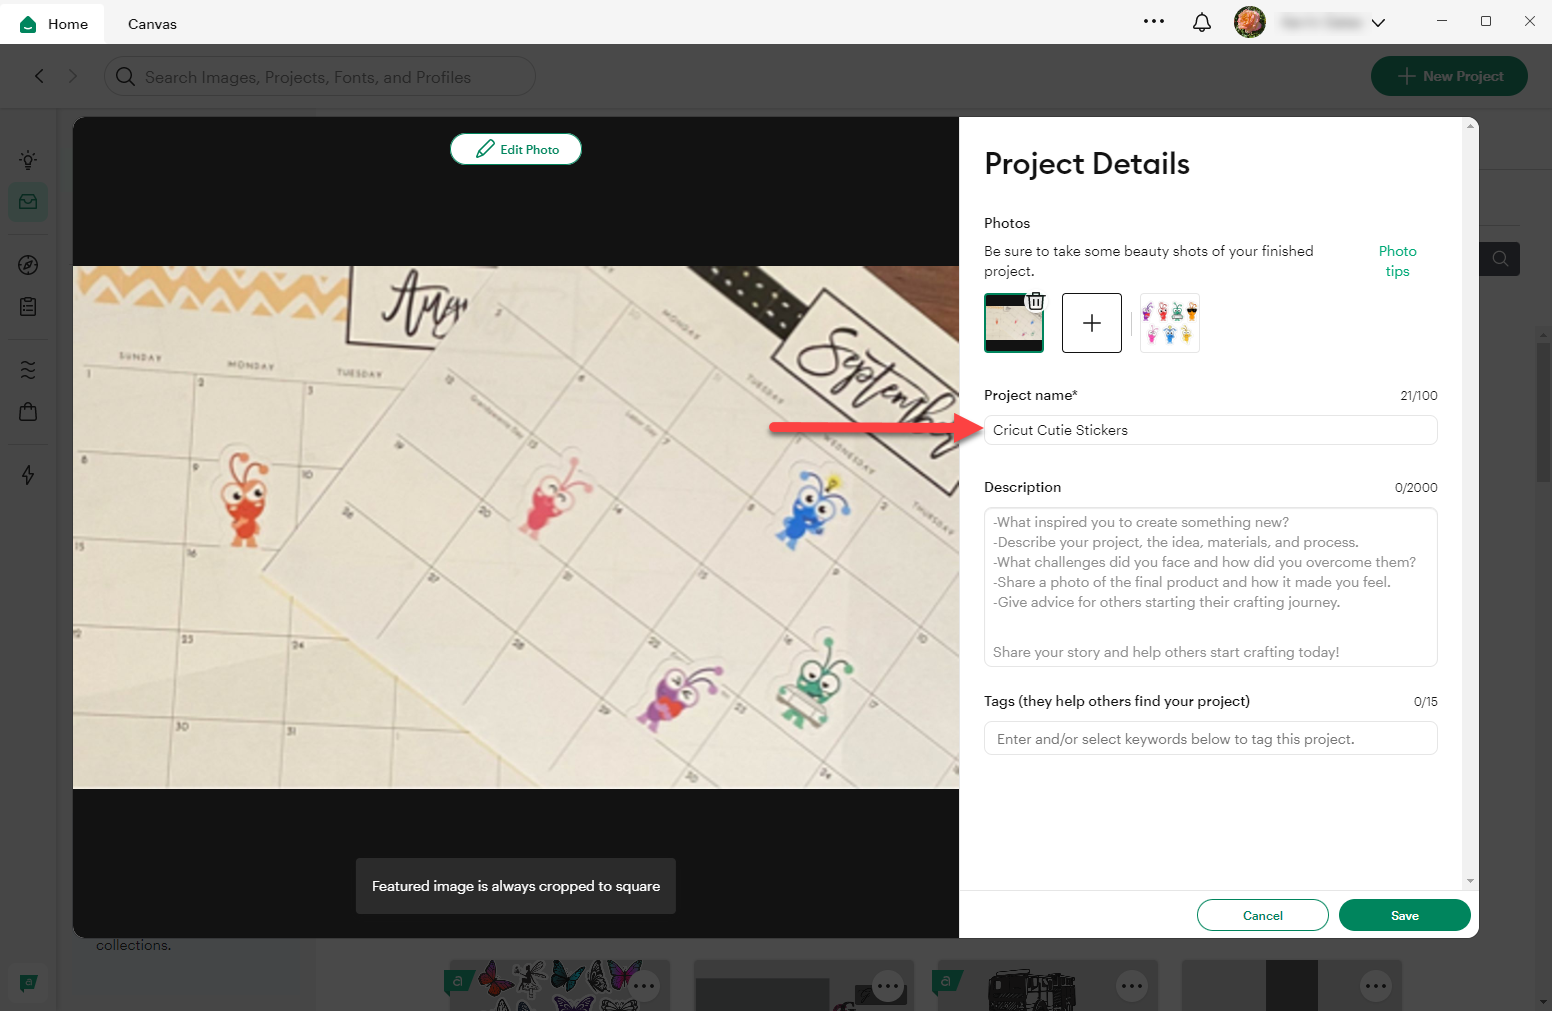The width and height of the screenshot is (1552, 1011).
Task: Open Edit Photo on the featured image
Action: pos(515,148)
